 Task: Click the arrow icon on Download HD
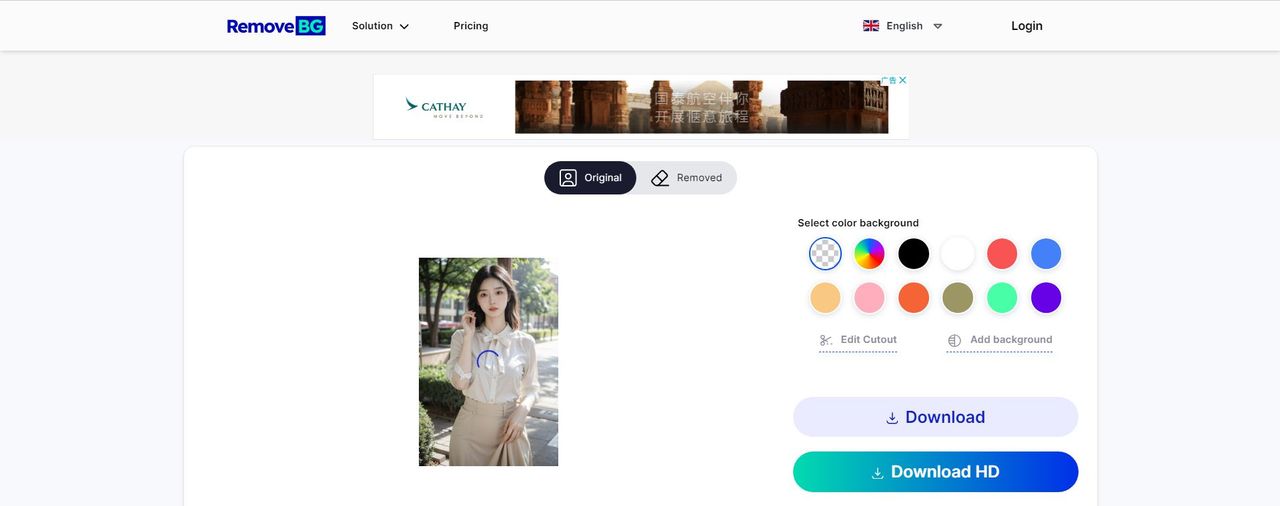coord(877,473)
